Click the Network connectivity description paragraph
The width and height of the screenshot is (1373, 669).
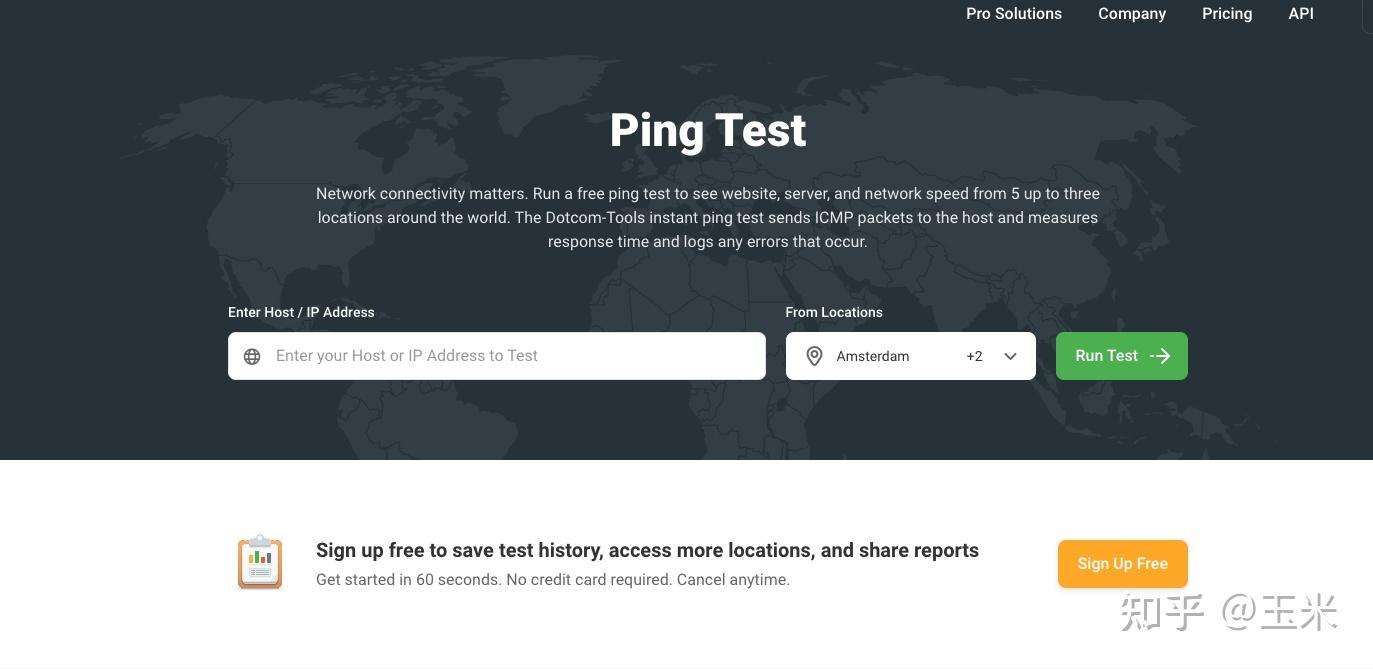point(708,217)
